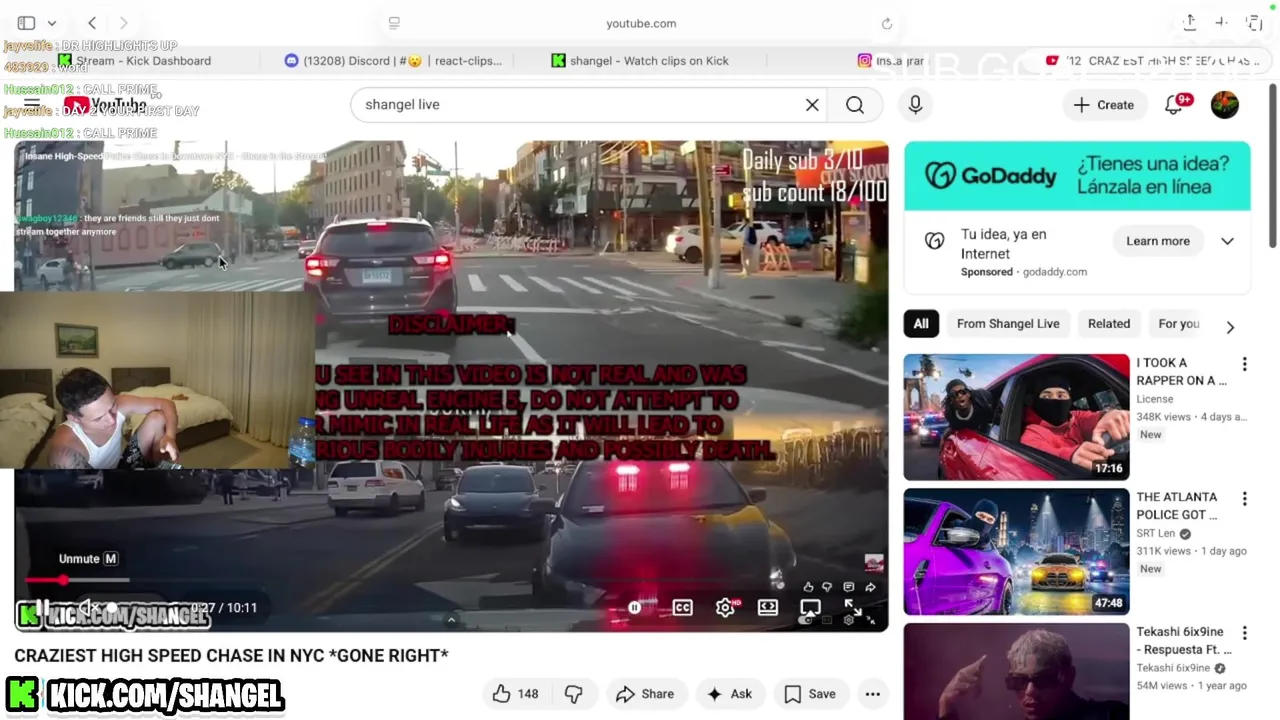This screenshot has height=720, width=1280.
Task: Enter fullscreen on the video player
Action: (853, 607)
